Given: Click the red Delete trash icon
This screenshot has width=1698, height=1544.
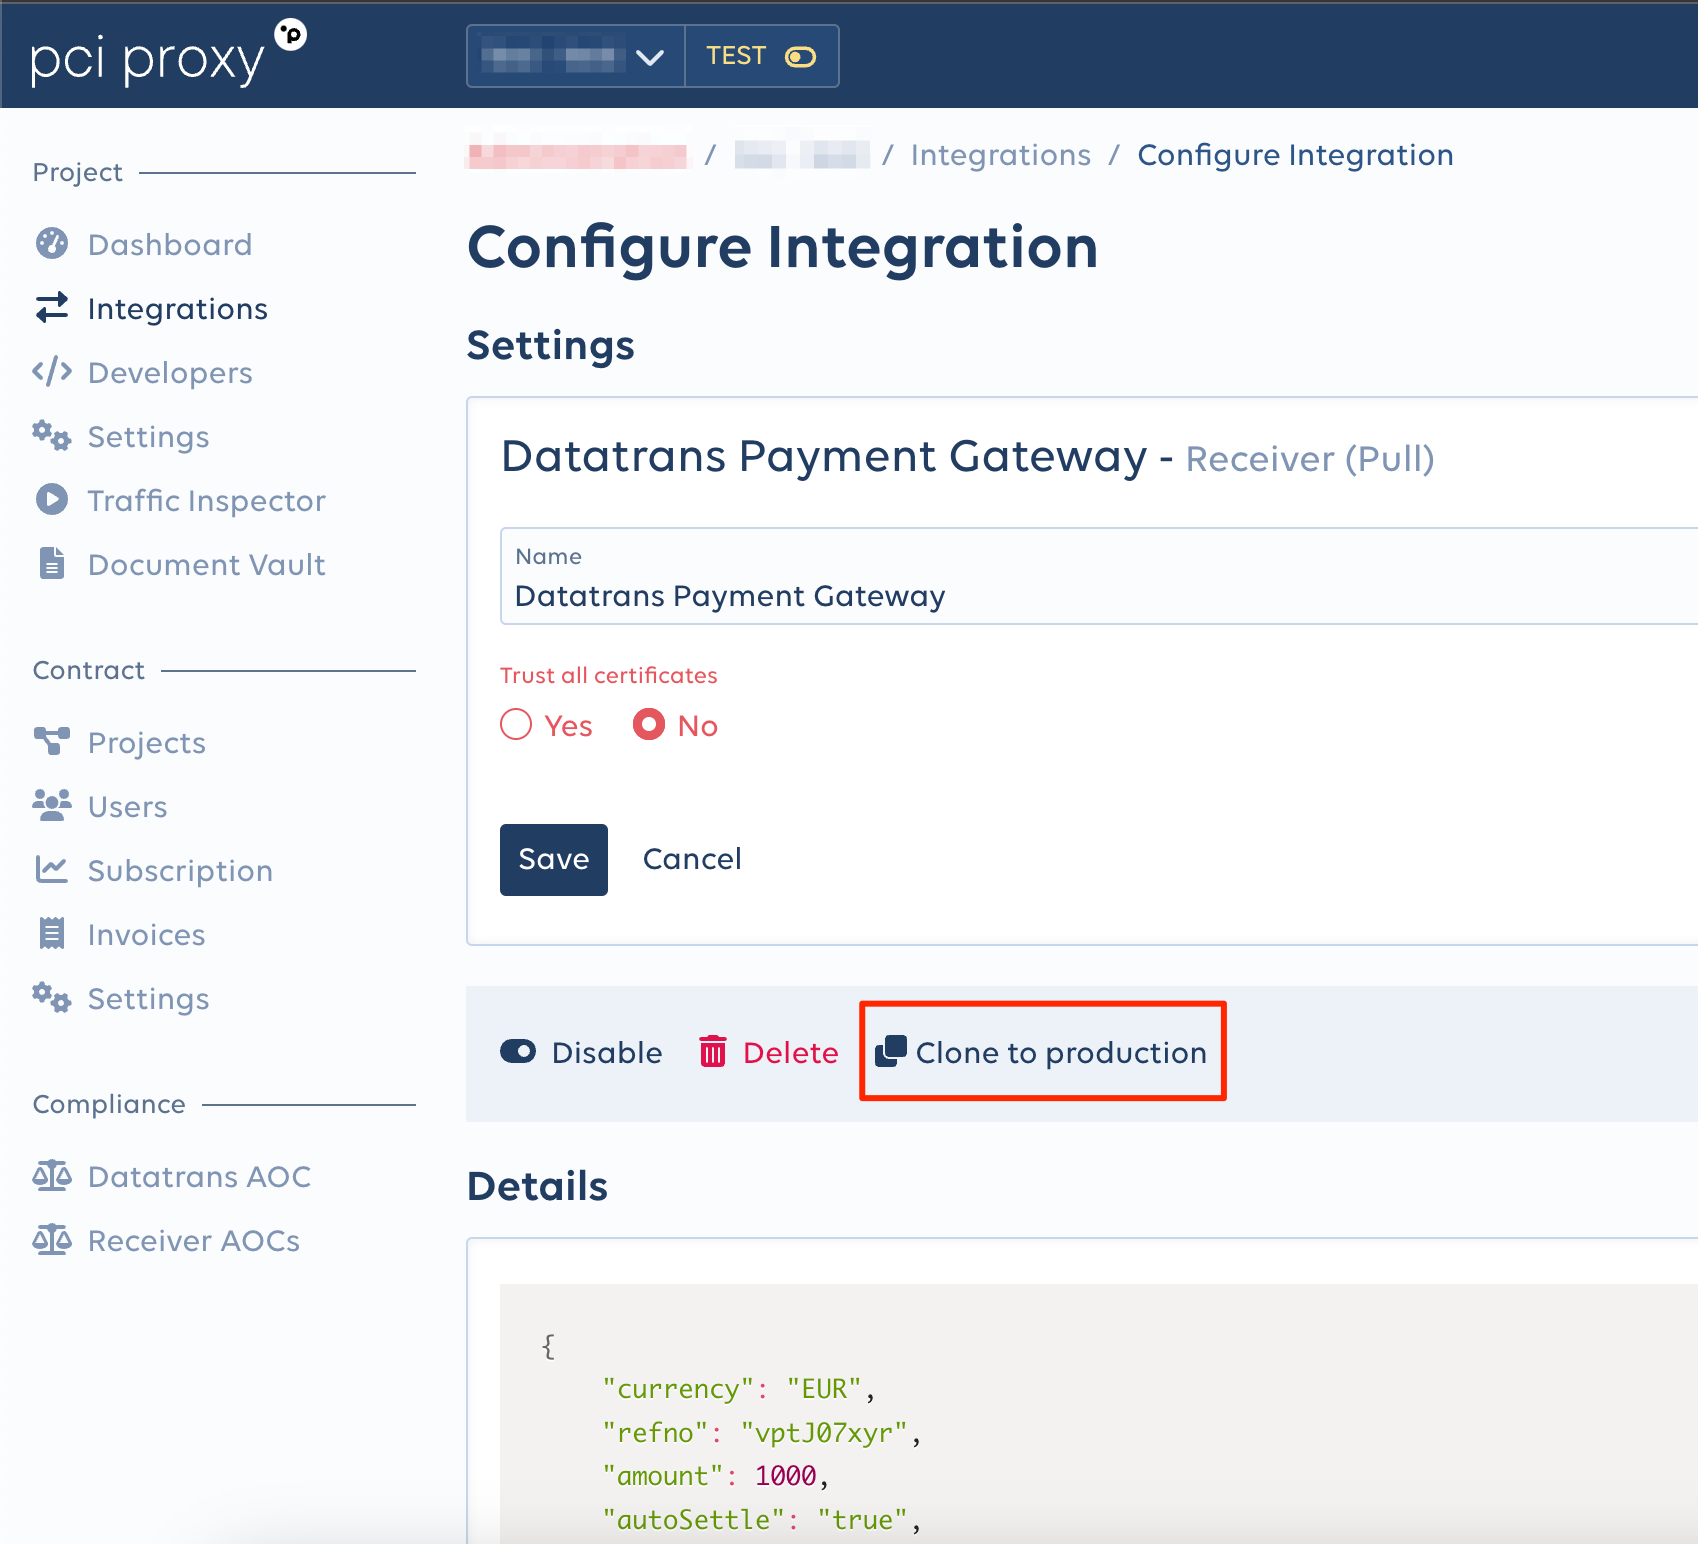Looking at the screenshot, I should pyautogui.click(x=713, y=1051).
